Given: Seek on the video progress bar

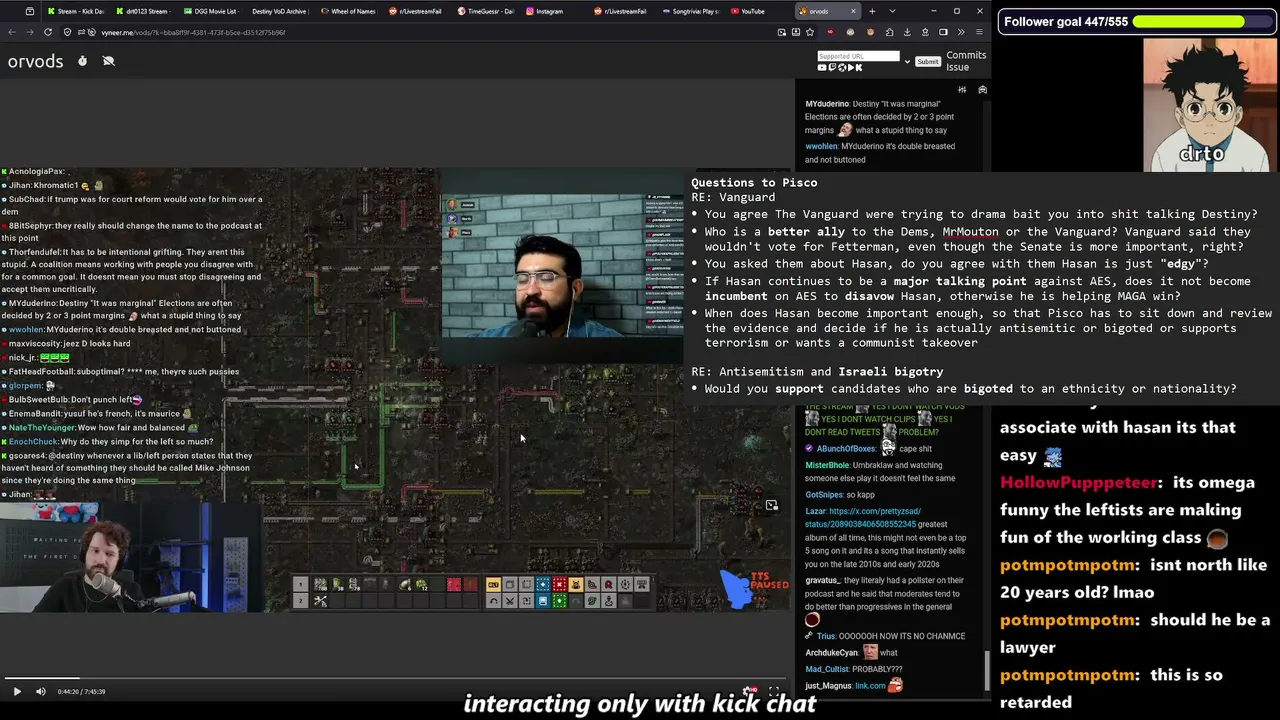Looking at the screenshot, I should (x=395, y=678).
